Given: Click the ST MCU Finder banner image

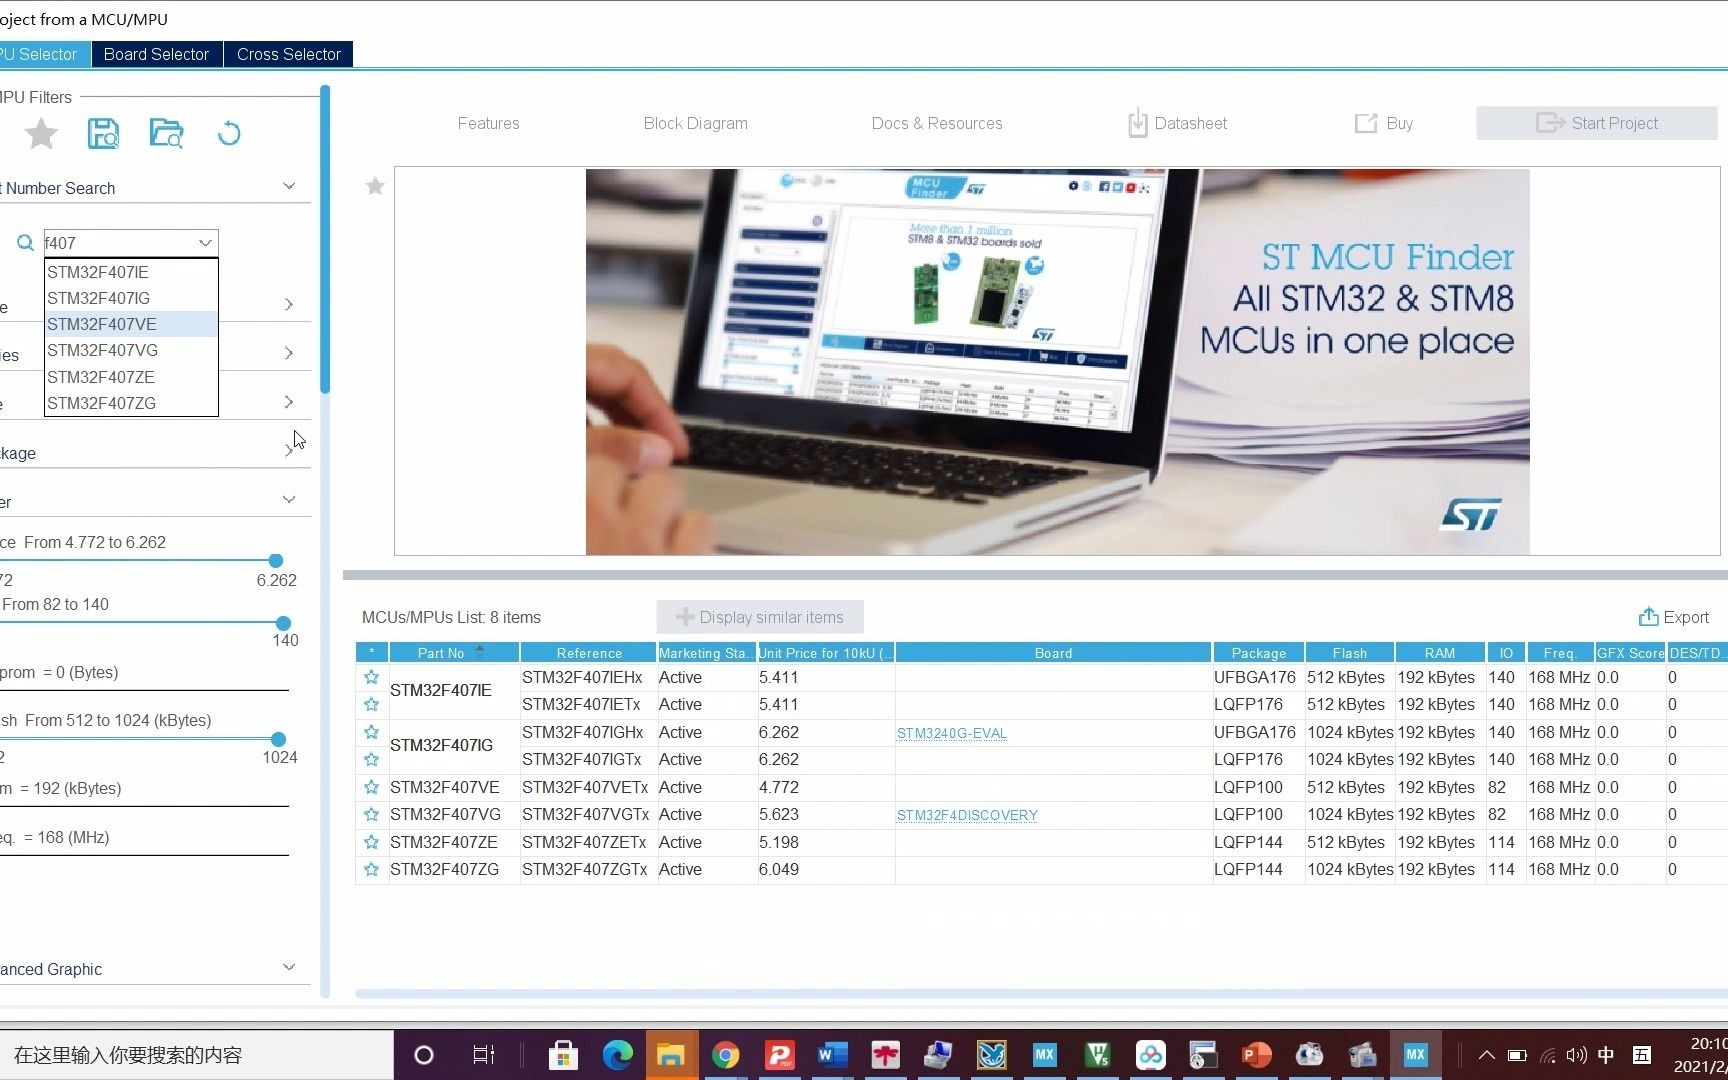Looking at the screenshot, I should point(1057,361).
